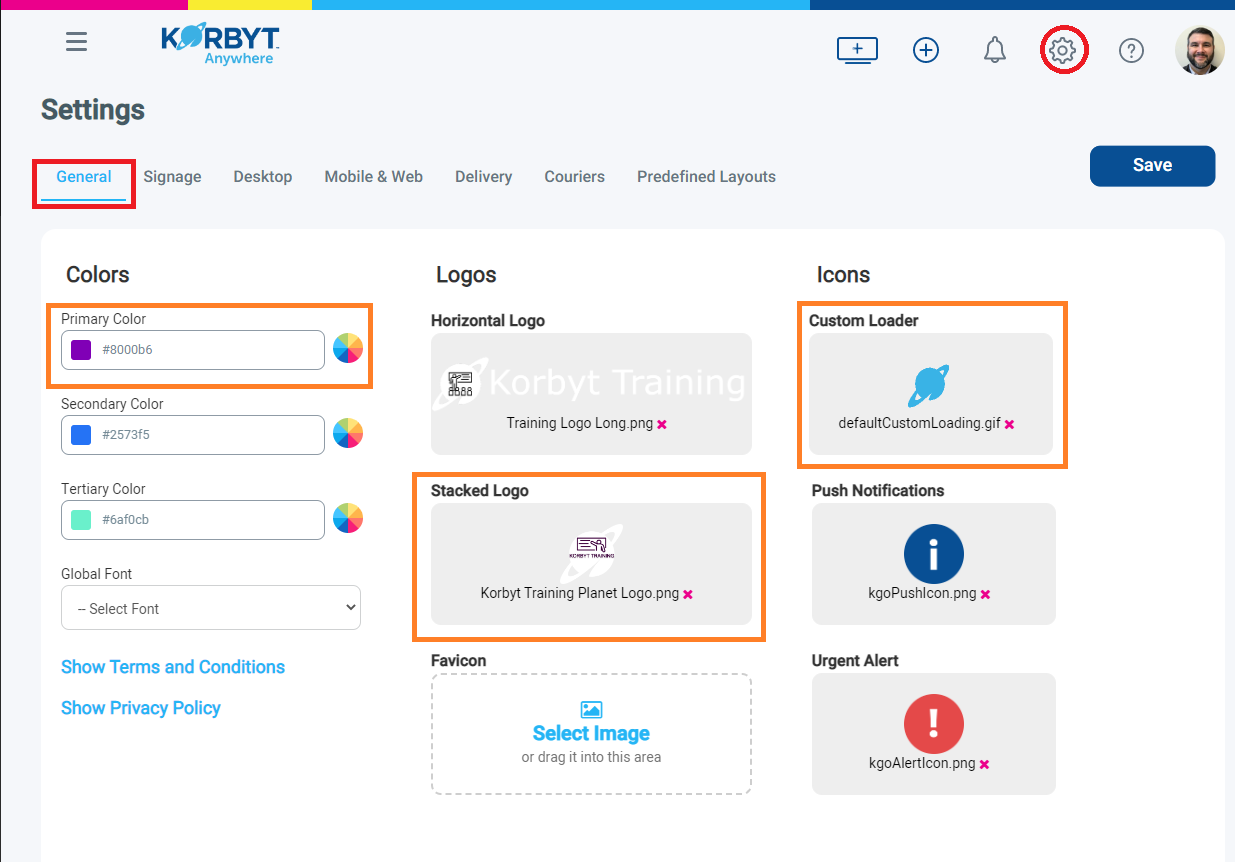Open the notifications bell
The height and width of the screenshot is (862, 1235).
coord(994,50)
